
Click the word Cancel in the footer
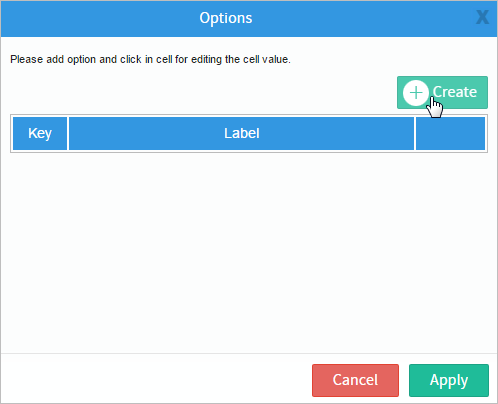[355, 380]
